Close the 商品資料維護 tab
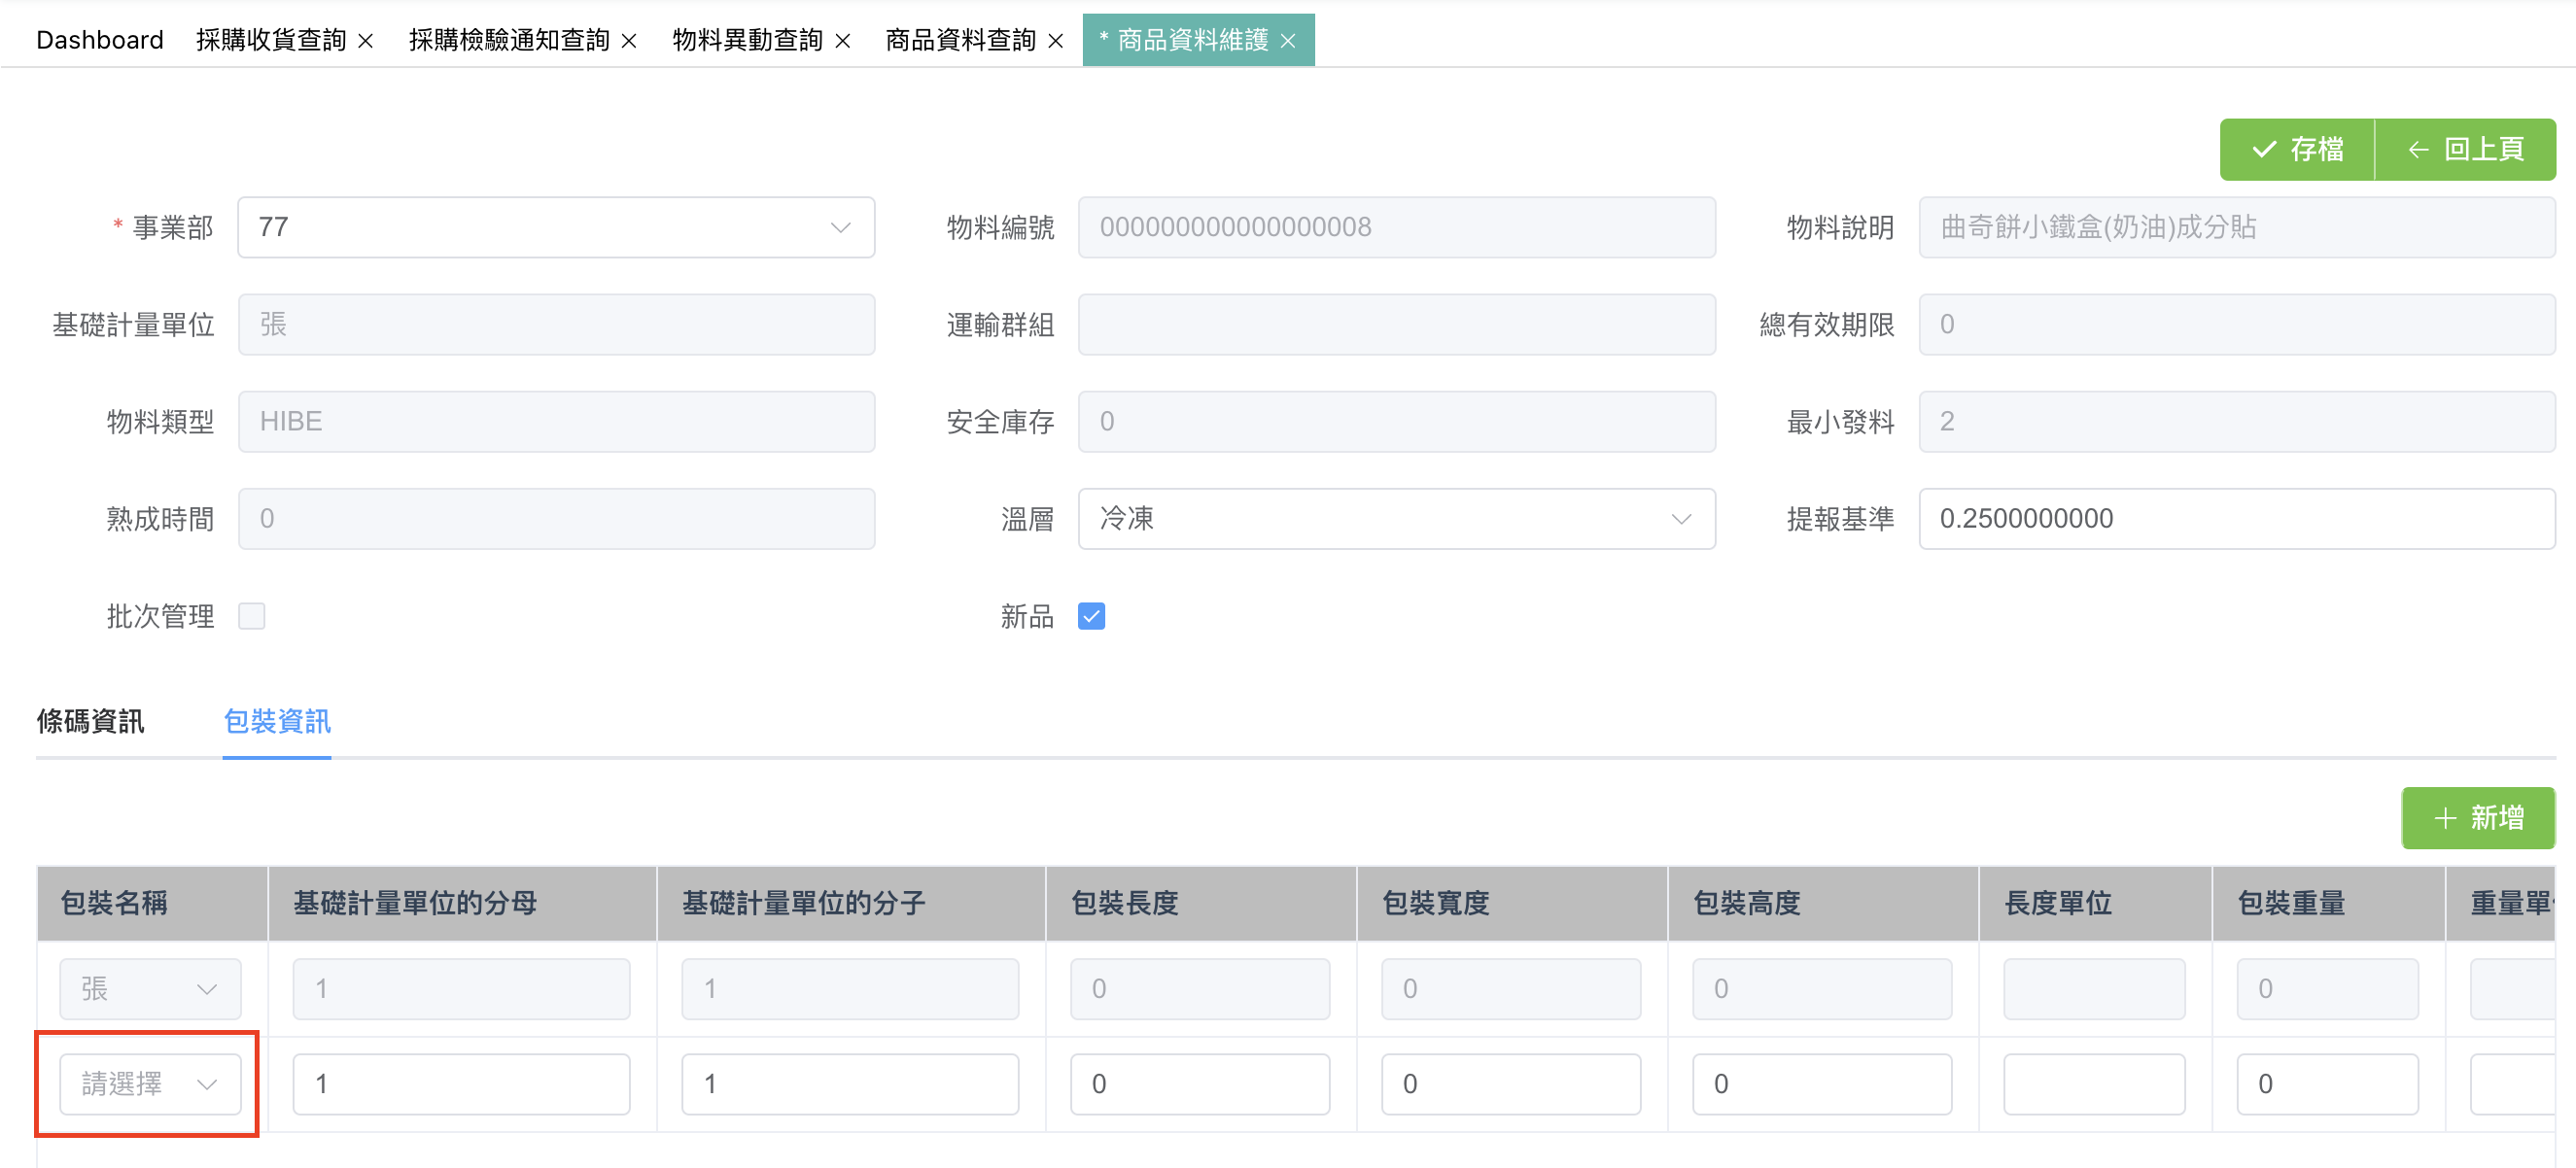Screen dimensions: 2576x1168 [x=1288, y=41]
